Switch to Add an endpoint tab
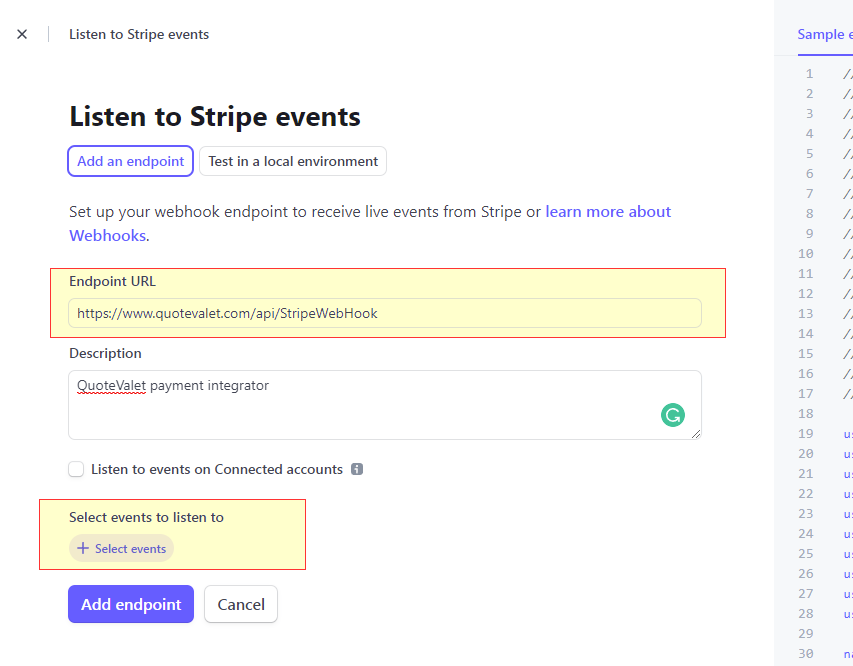 [x=130, y=161]
